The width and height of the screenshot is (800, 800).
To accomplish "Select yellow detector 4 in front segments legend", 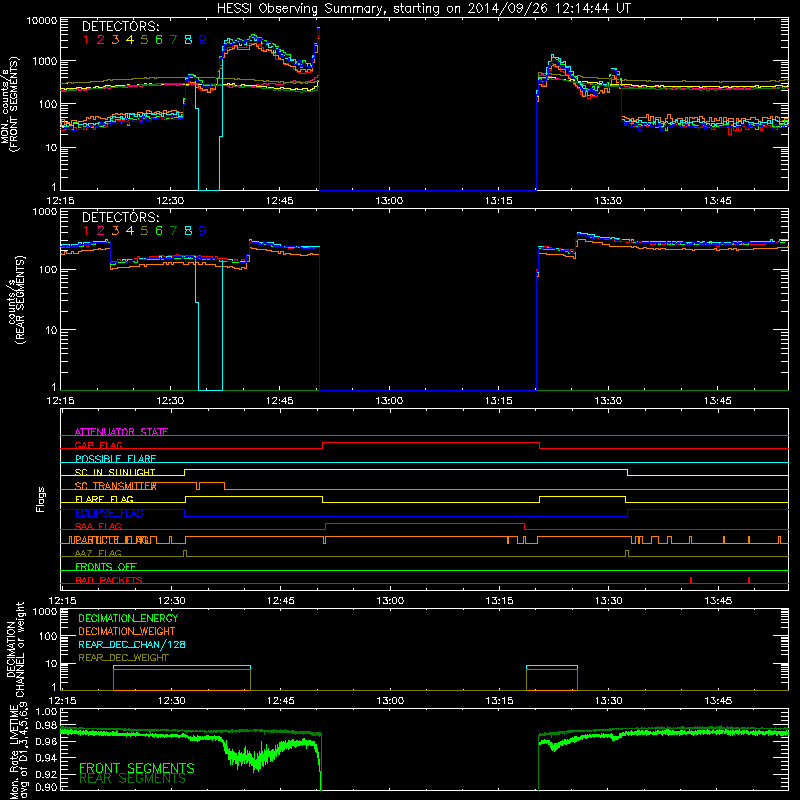I will (130, 40).
